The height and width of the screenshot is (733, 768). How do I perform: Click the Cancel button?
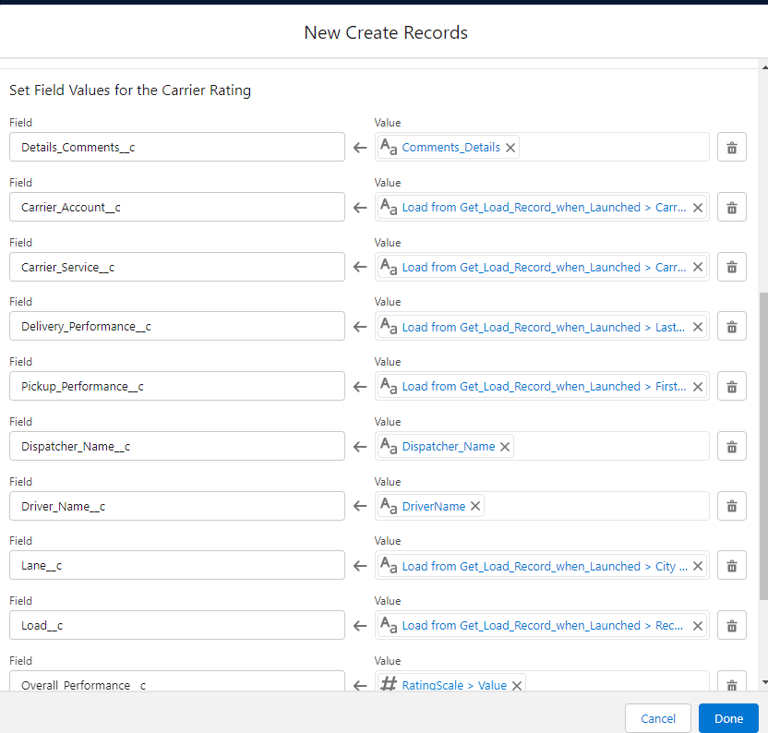pos(658,718)
